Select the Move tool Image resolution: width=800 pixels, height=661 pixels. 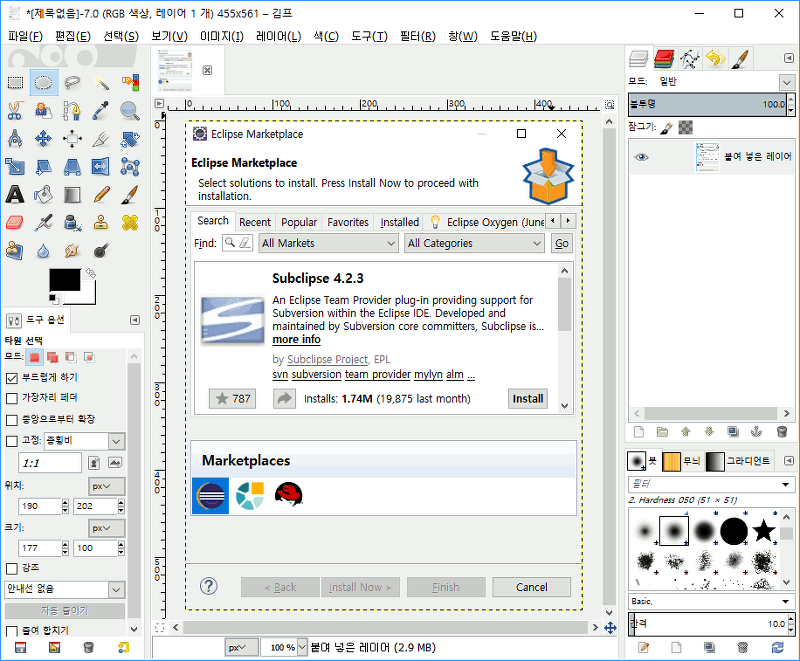[43, 138]
